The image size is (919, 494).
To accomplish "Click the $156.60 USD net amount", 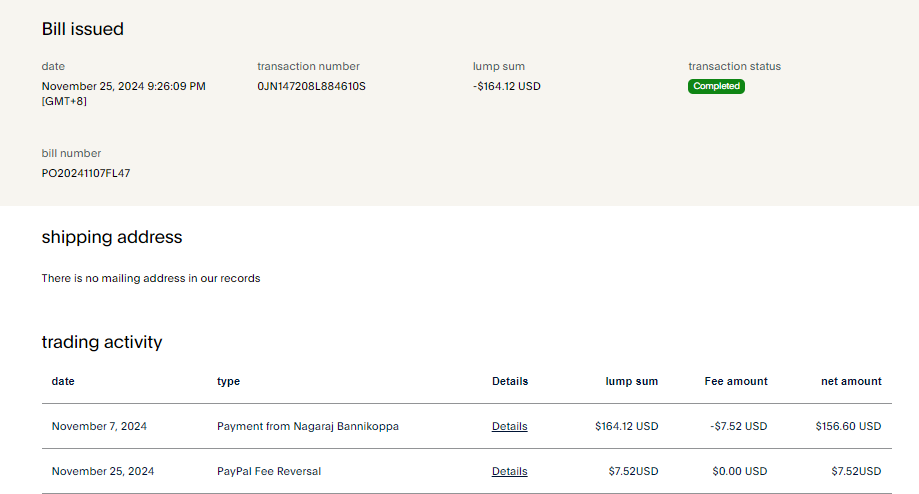I will [848, 426].
